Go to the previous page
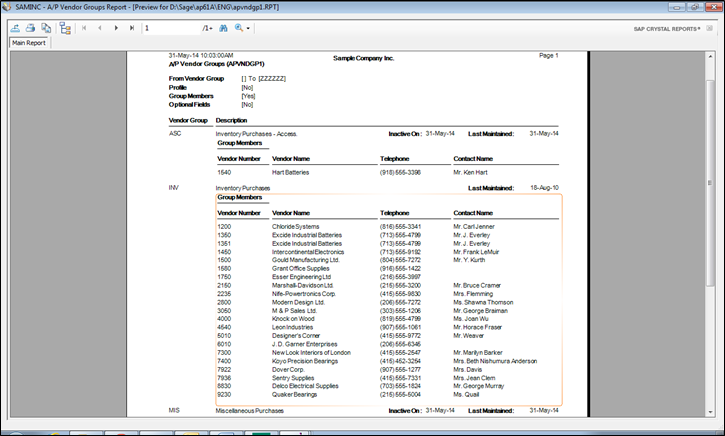The height and width of the screenshot is (436, 725). tap(100, 28)
